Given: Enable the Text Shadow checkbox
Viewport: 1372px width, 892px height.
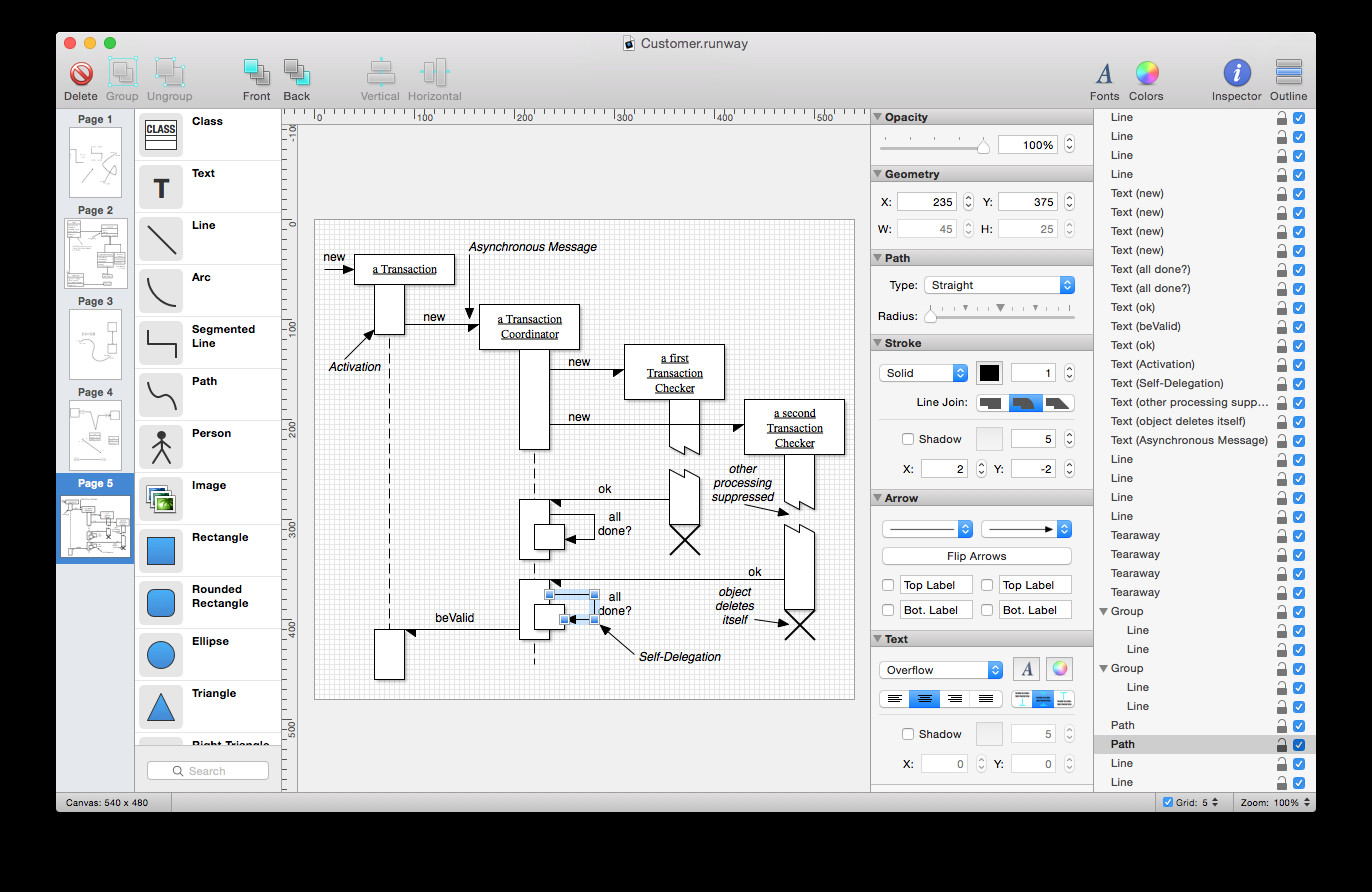Looking at the screenshot, I should 908,734.
